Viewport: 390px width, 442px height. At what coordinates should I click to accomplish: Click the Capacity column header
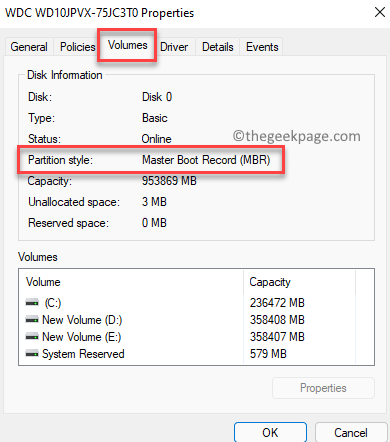pyautogui.click(x=299, y=282)
